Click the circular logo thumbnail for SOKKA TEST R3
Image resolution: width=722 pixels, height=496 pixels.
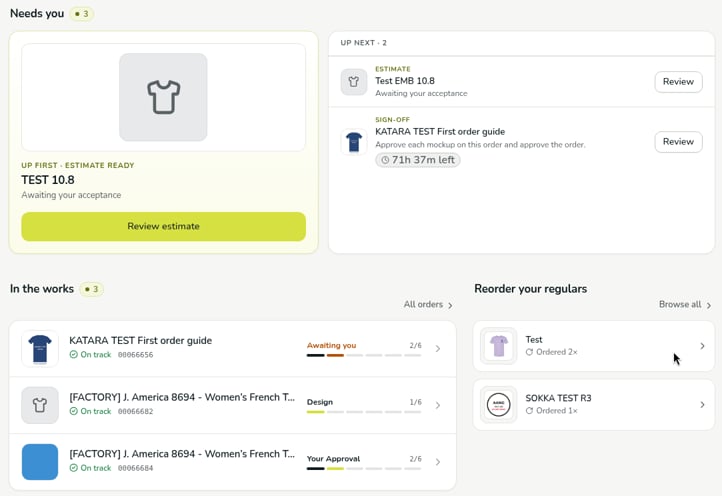[x=499, y=405]
